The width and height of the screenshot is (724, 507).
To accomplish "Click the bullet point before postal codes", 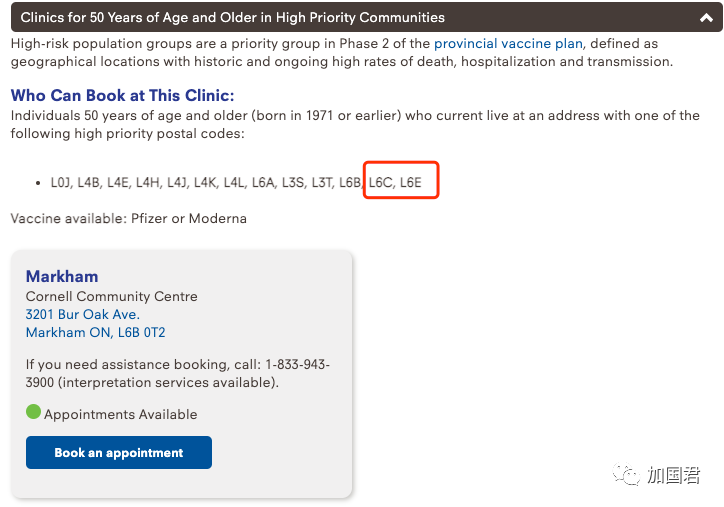I will (x=38, y=183).
